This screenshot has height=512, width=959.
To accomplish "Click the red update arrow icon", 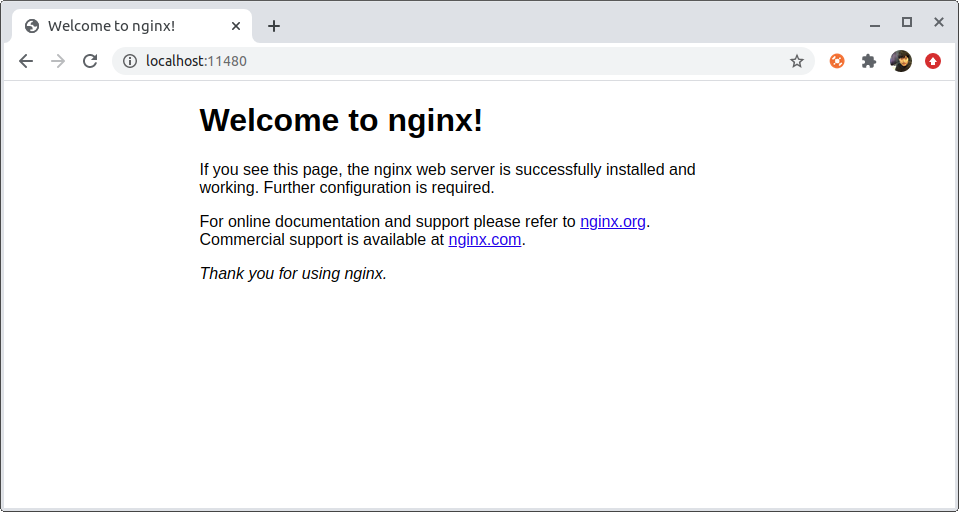I will coord(933,61).
